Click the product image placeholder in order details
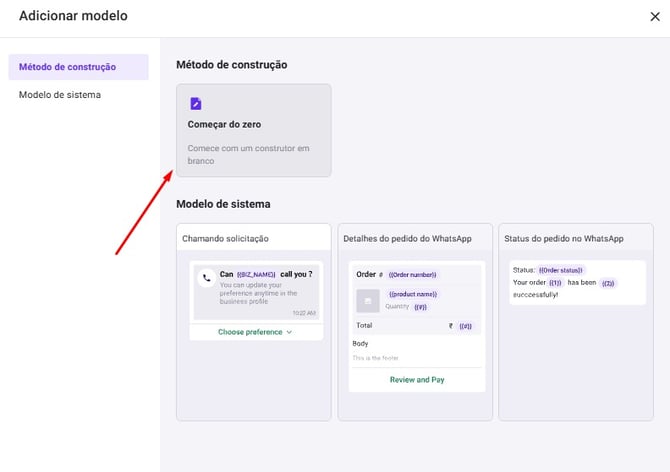Screen dimensions: 670x472 [368, 300]
